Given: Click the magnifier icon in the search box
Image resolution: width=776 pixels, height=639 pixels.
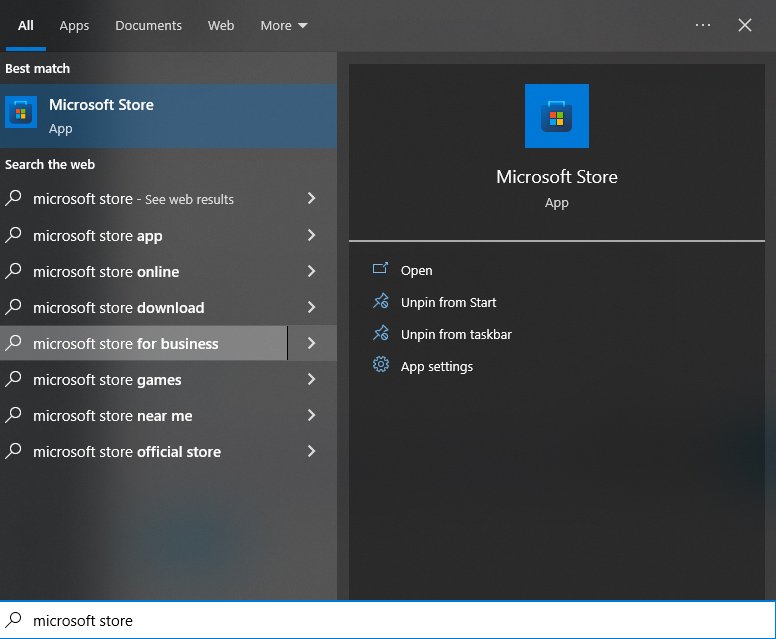Looking at the screenshot, I should coord(14,620).
